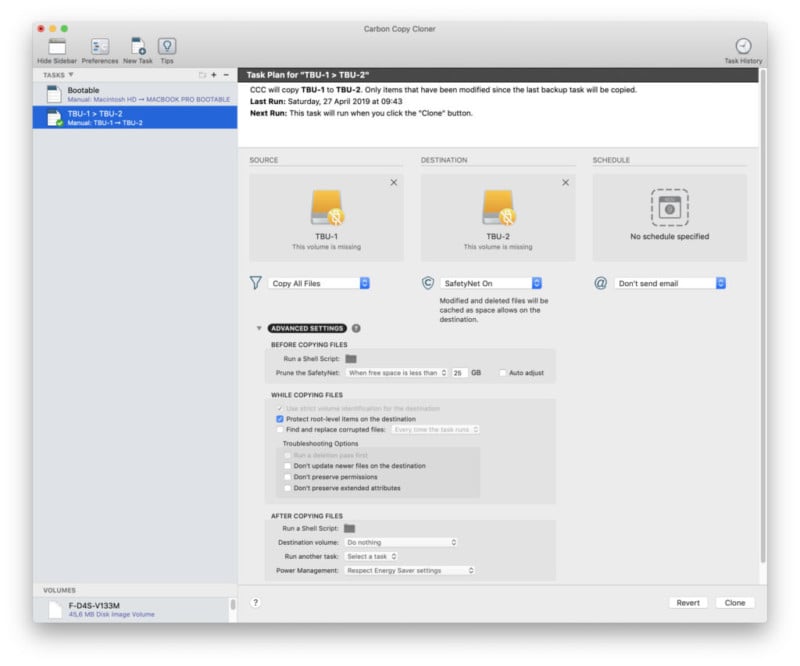This screenshot has width=800, height=666.
Task: Remove the task with the minus icon
Action: tap(226, 75)
